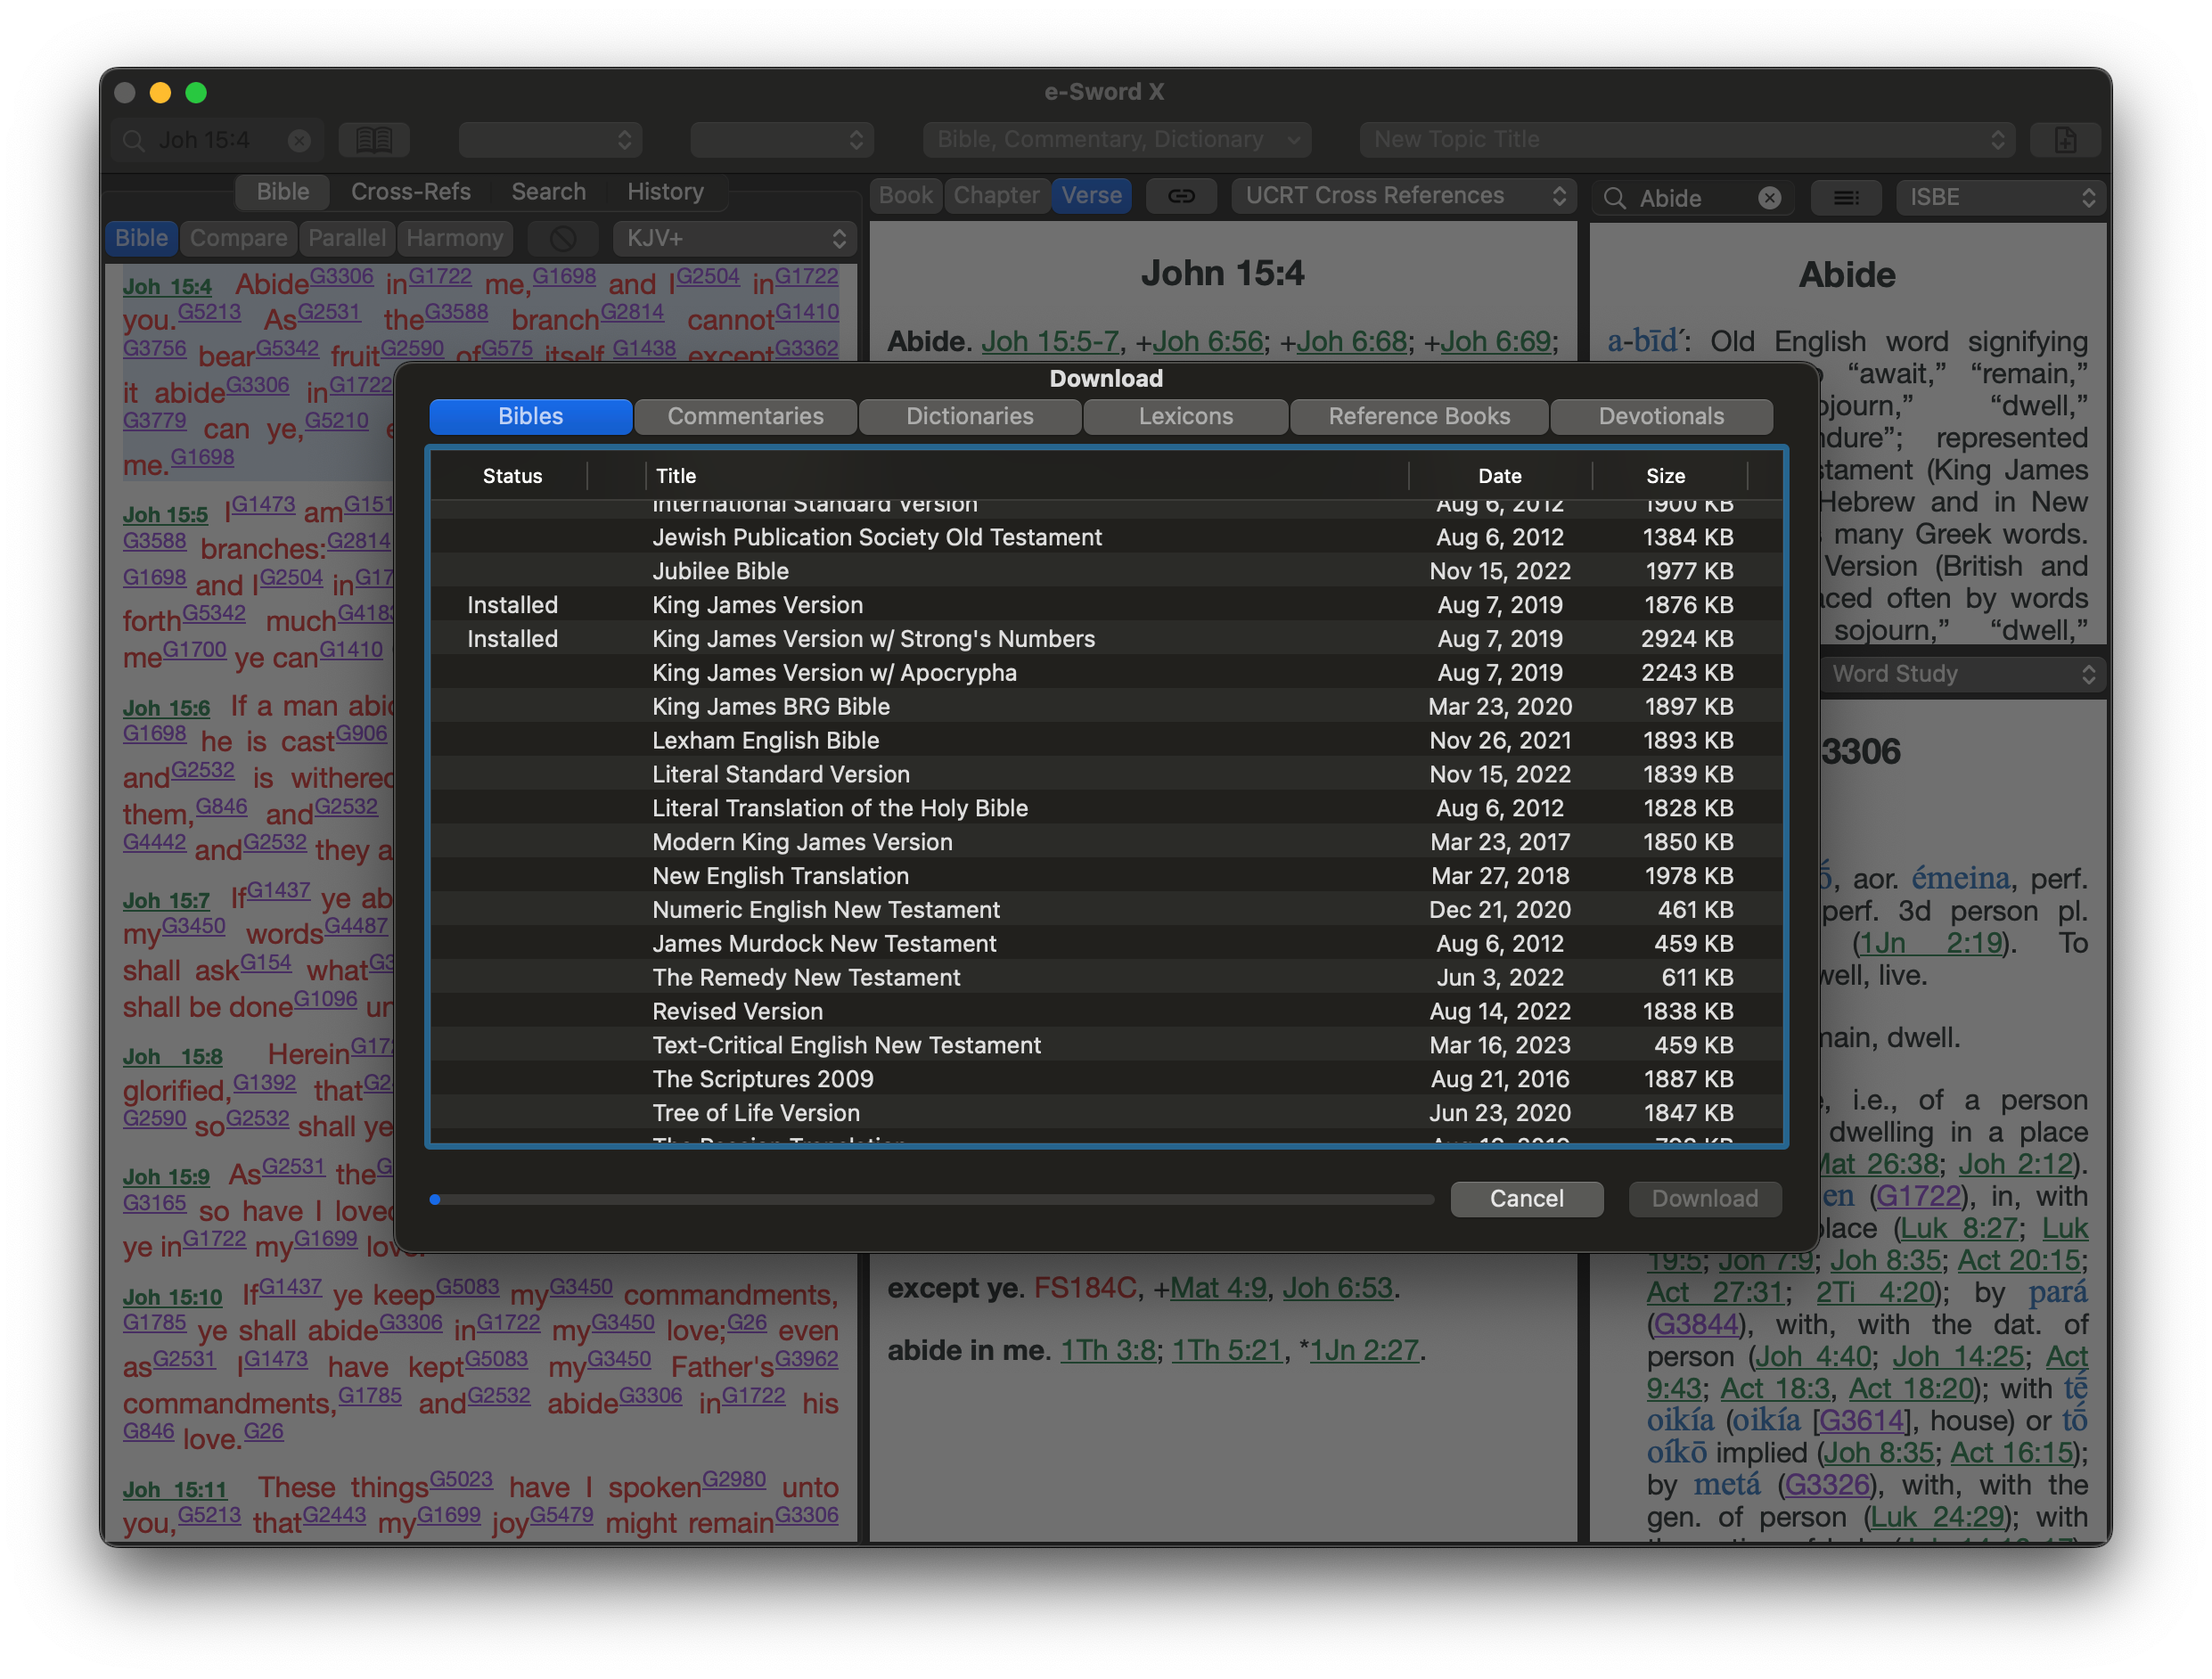Switch to the Commentaries download tab
This screenshot has width=2212, height=1679.
(745, 417)
